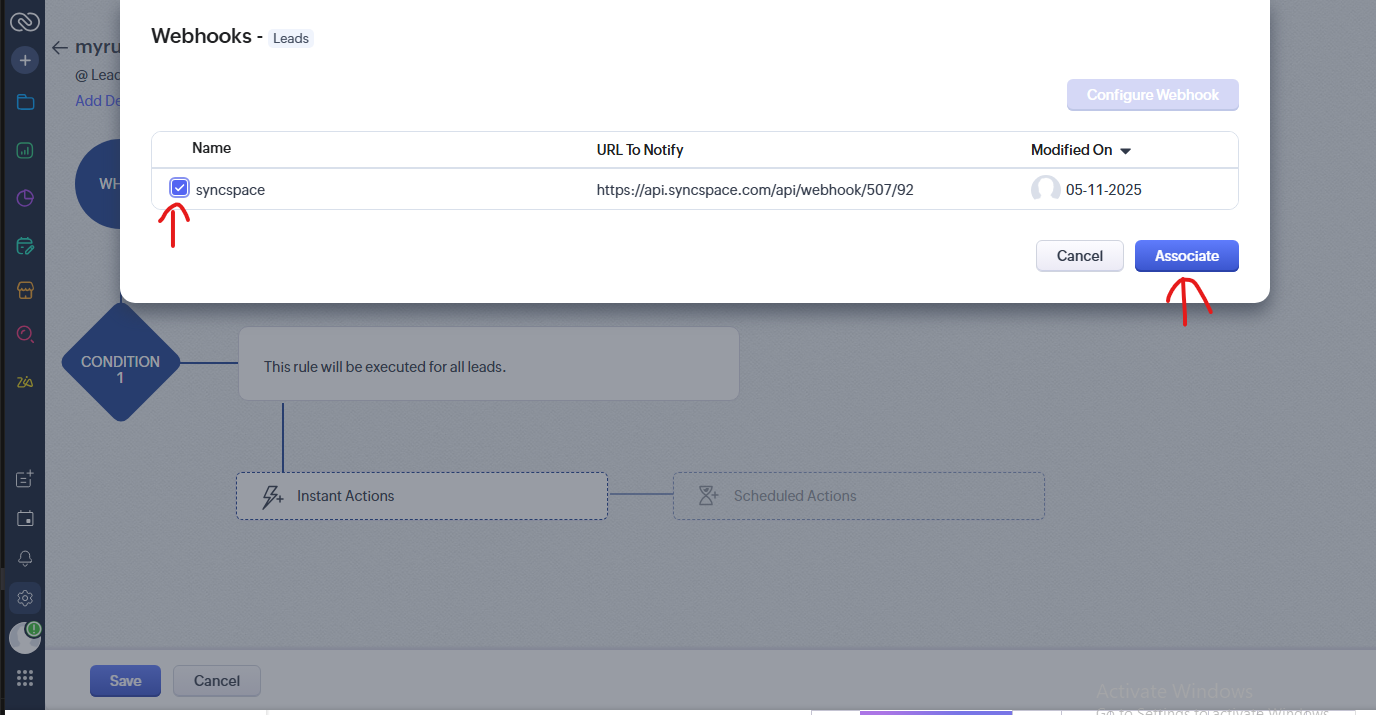Open the bar chart reports icon in the sidebar
This screenshot has height=715, width=1376.
point(25,150)
